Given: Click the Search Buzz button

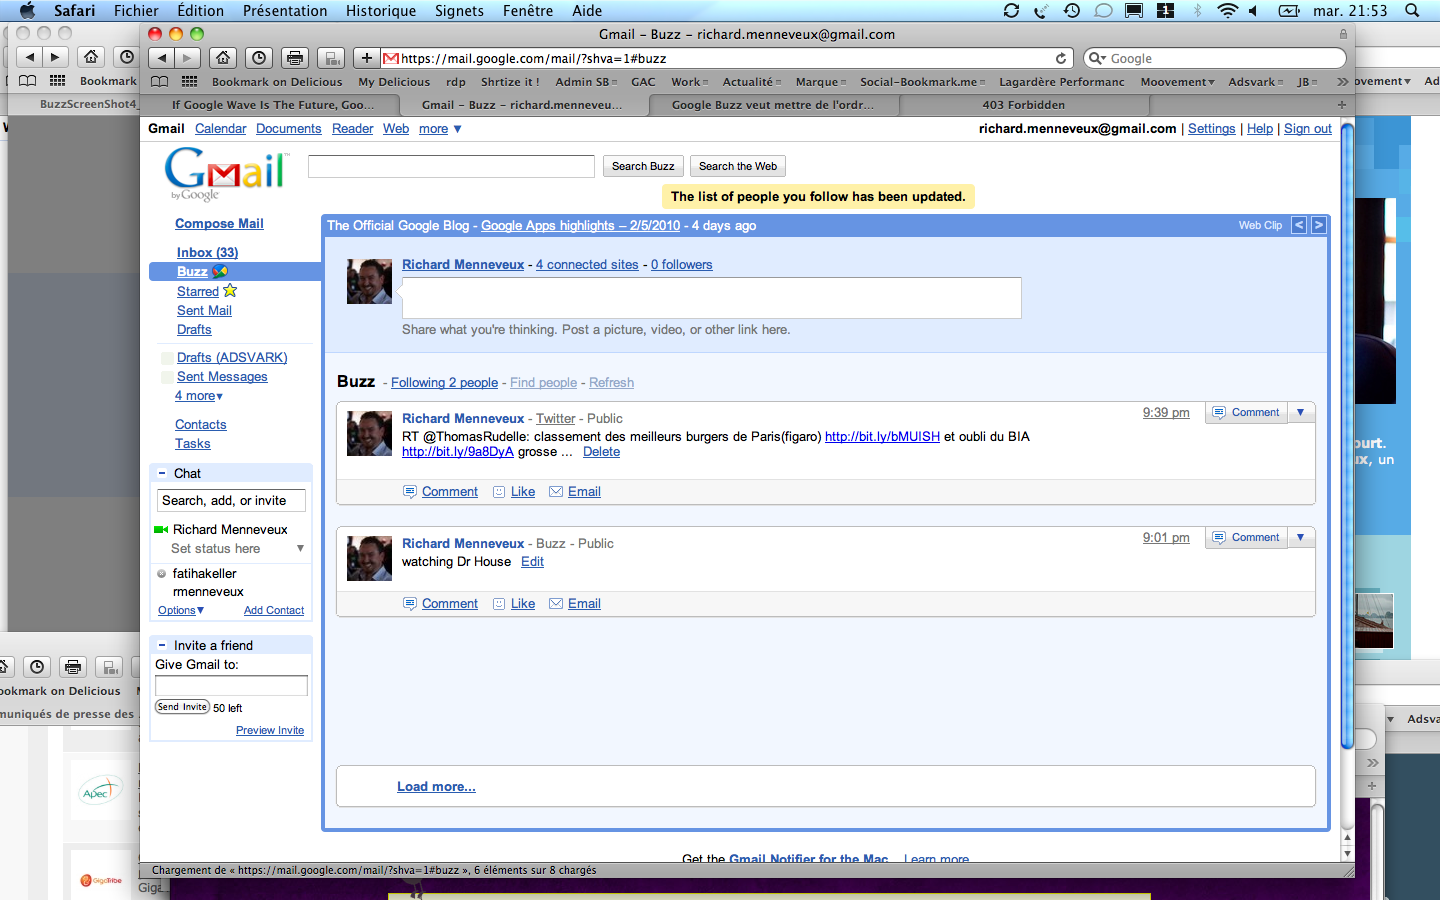Looking at the screenshot, I should [x=643, y=166].
